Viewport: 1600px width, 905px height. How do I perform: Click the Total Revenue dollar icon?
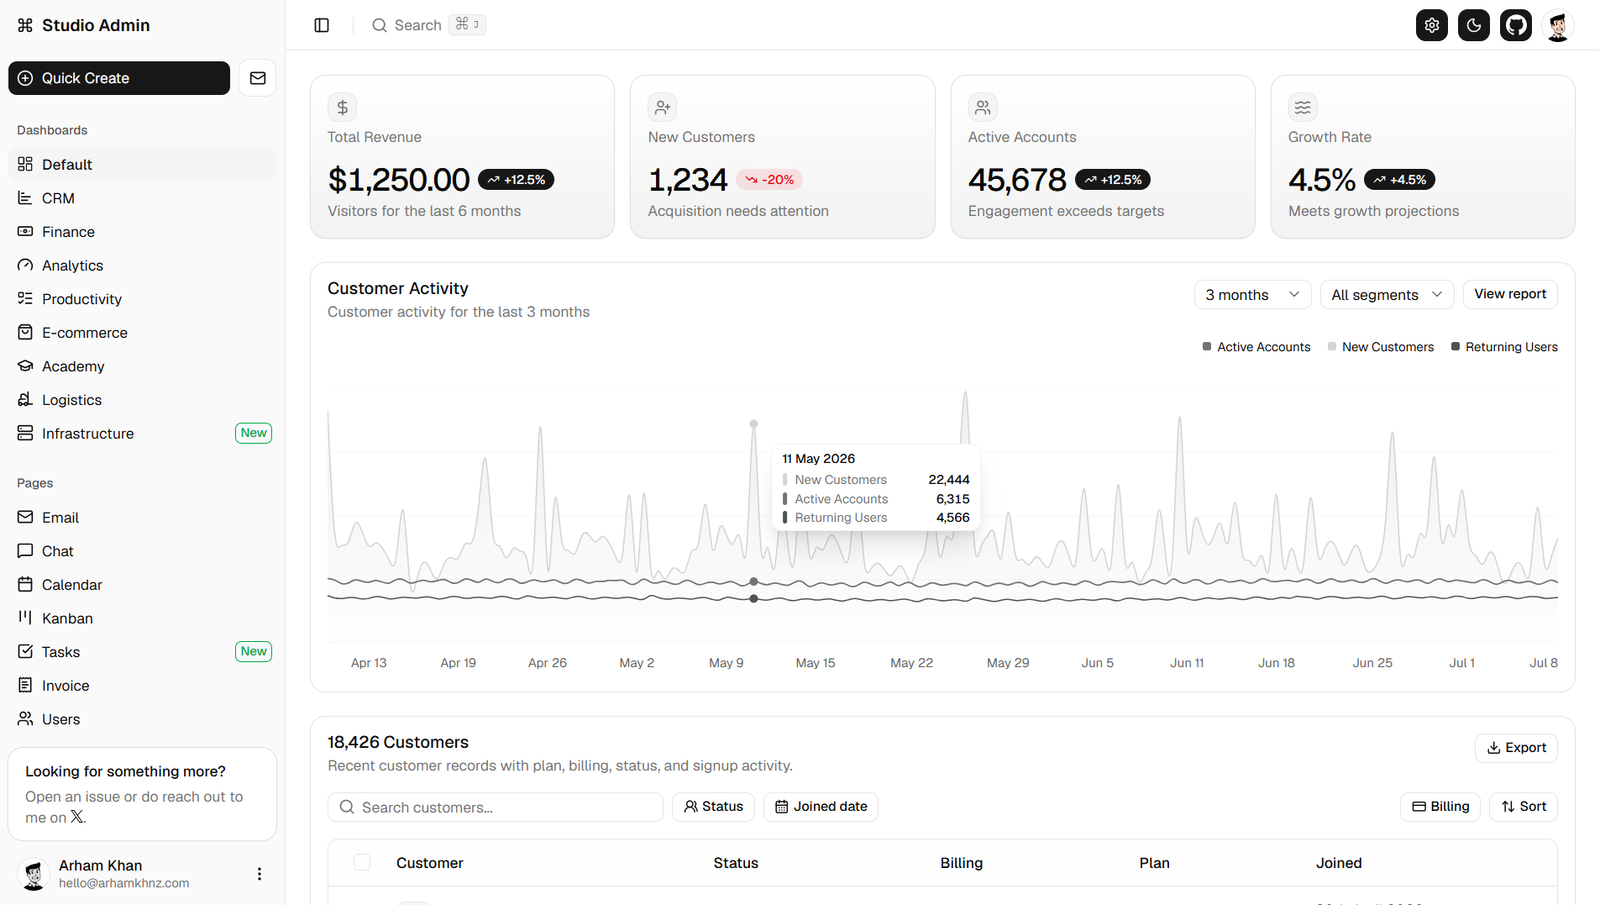[x=342, y=107]
